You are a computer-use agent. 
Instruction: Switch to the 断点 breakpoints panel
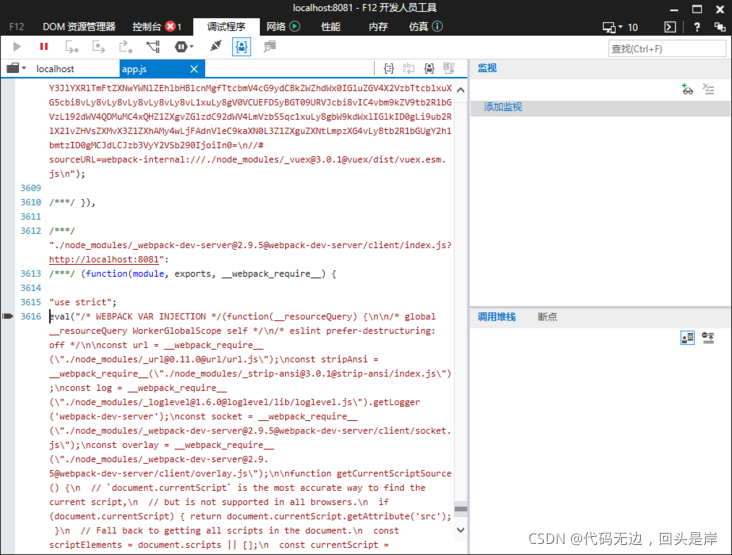547,317
